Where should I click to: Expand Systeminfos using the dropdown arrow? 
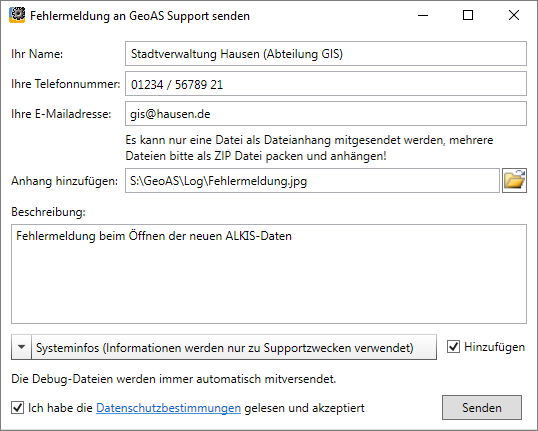pyautogui.click(x=21, y=347)
